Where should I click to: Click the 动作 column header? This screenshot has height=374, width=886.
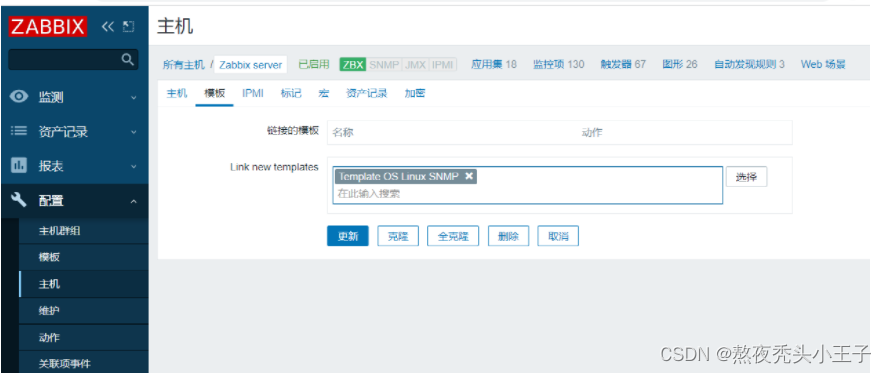[x=592, y=133]
